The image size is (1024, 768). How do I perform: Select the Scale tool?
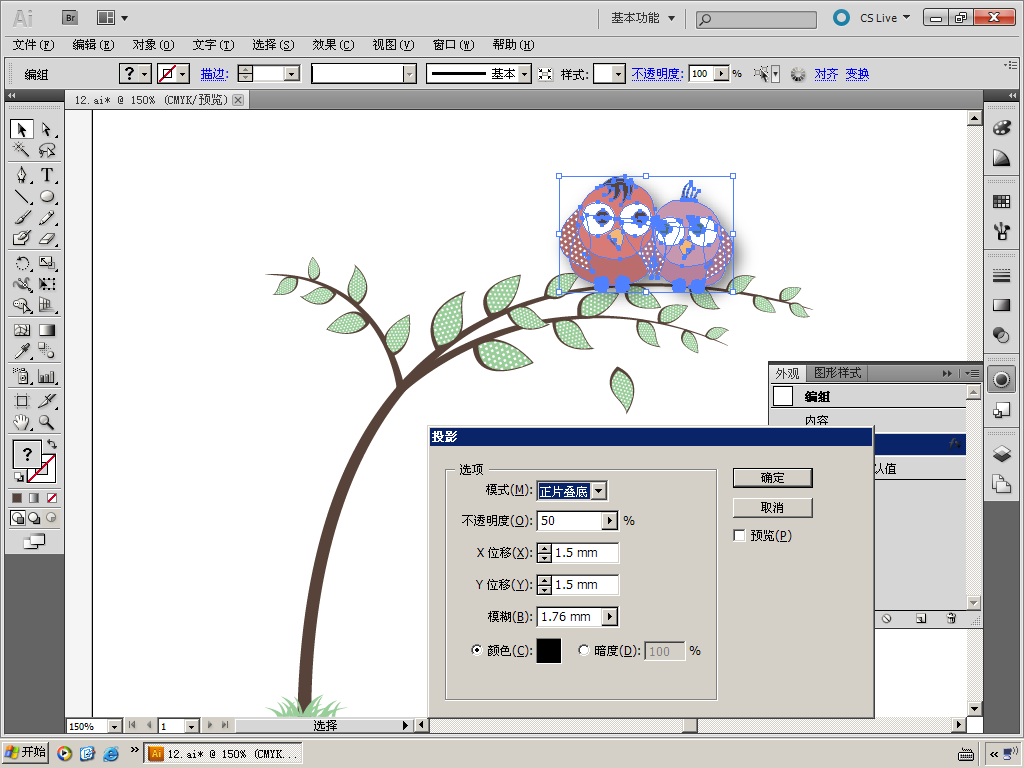(46, 263)
